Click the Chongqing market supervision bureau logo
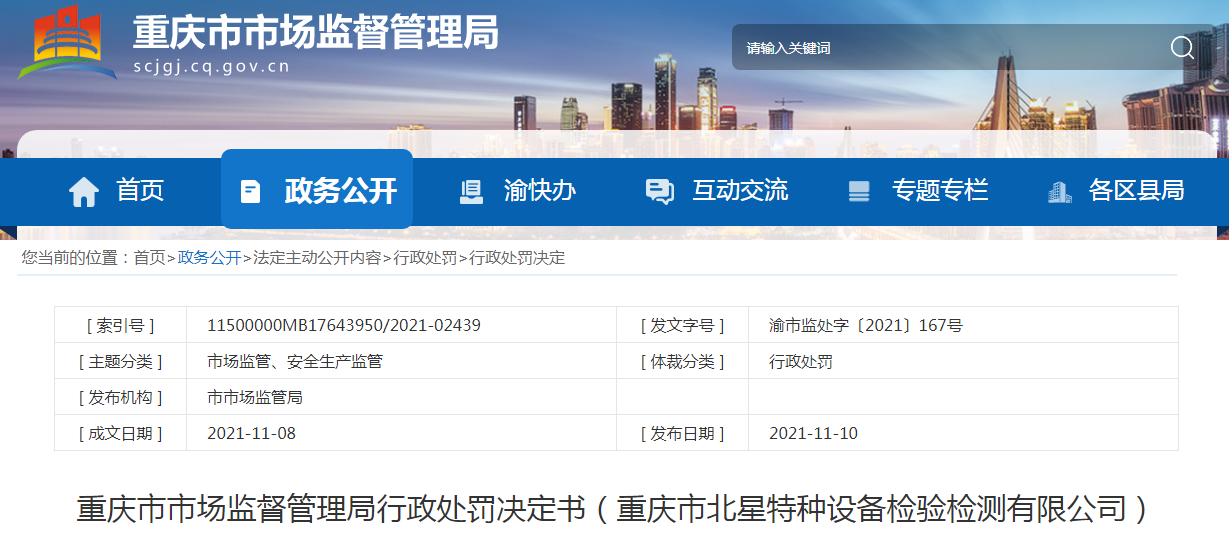The image size is (1229, 535). point(68,42)
